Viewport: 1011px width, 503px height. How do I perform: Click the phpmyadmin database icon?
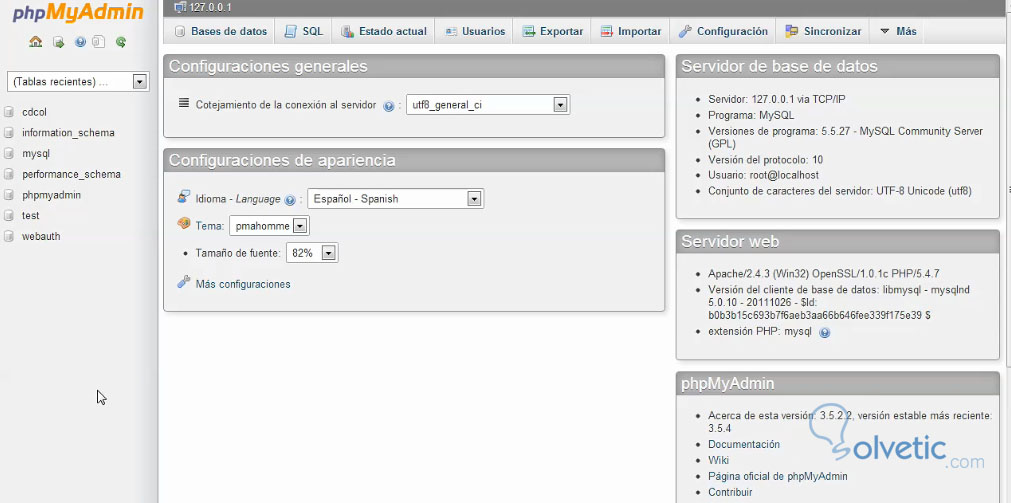9,195
